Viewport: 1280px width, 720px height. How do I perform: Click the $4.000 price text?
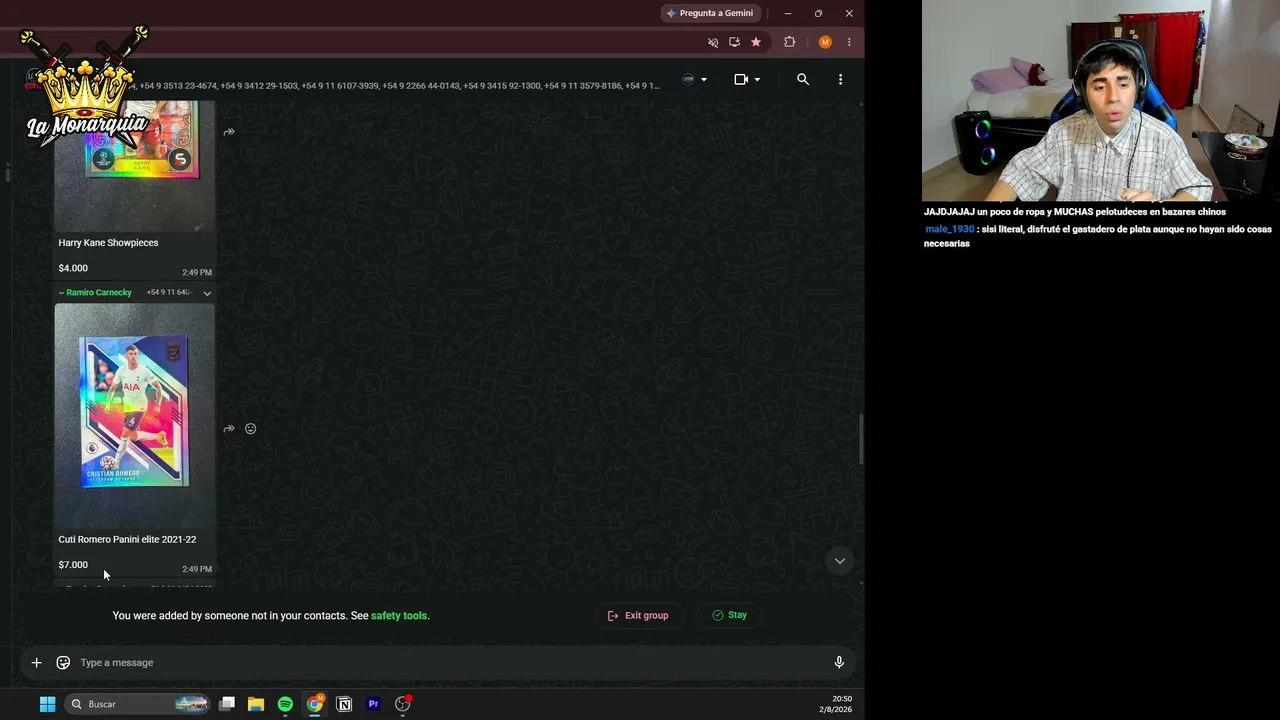(73, 268)
